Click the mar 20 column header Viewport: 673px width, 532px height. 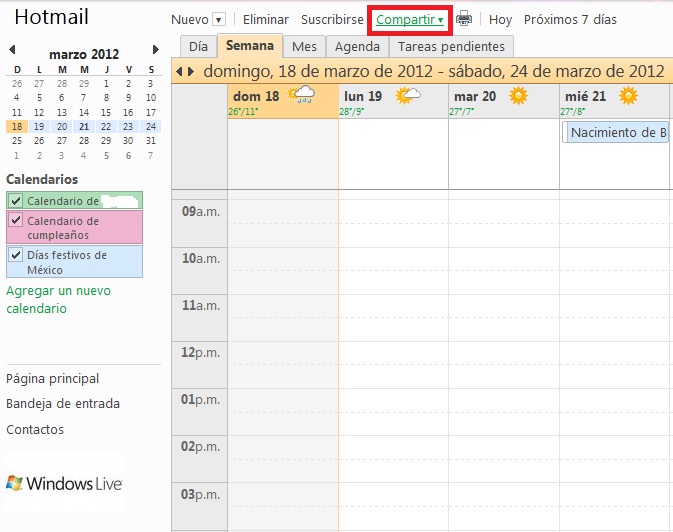504,101
